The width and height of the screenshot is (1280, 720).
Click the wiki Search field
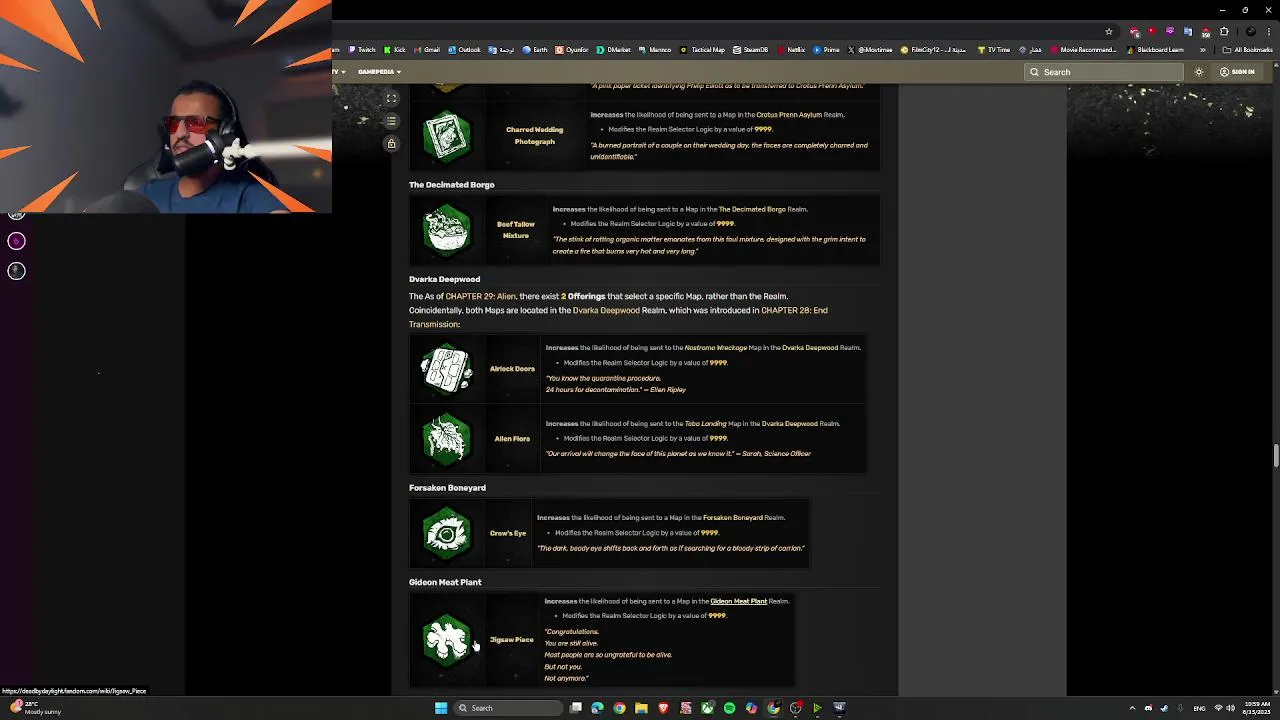pyautogui.click(x=1103, y=72)
